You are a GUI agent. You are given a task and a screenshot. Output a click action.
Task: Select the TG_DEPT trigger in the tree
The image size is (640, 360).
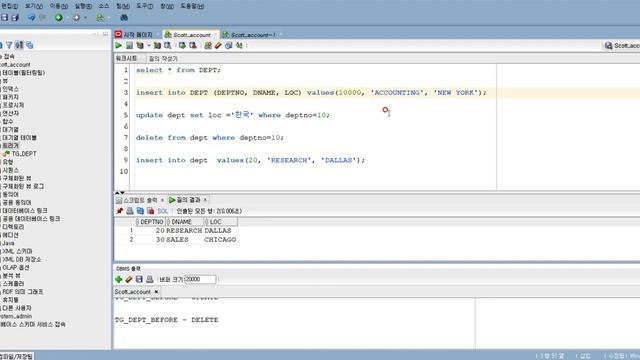(24, 154)
